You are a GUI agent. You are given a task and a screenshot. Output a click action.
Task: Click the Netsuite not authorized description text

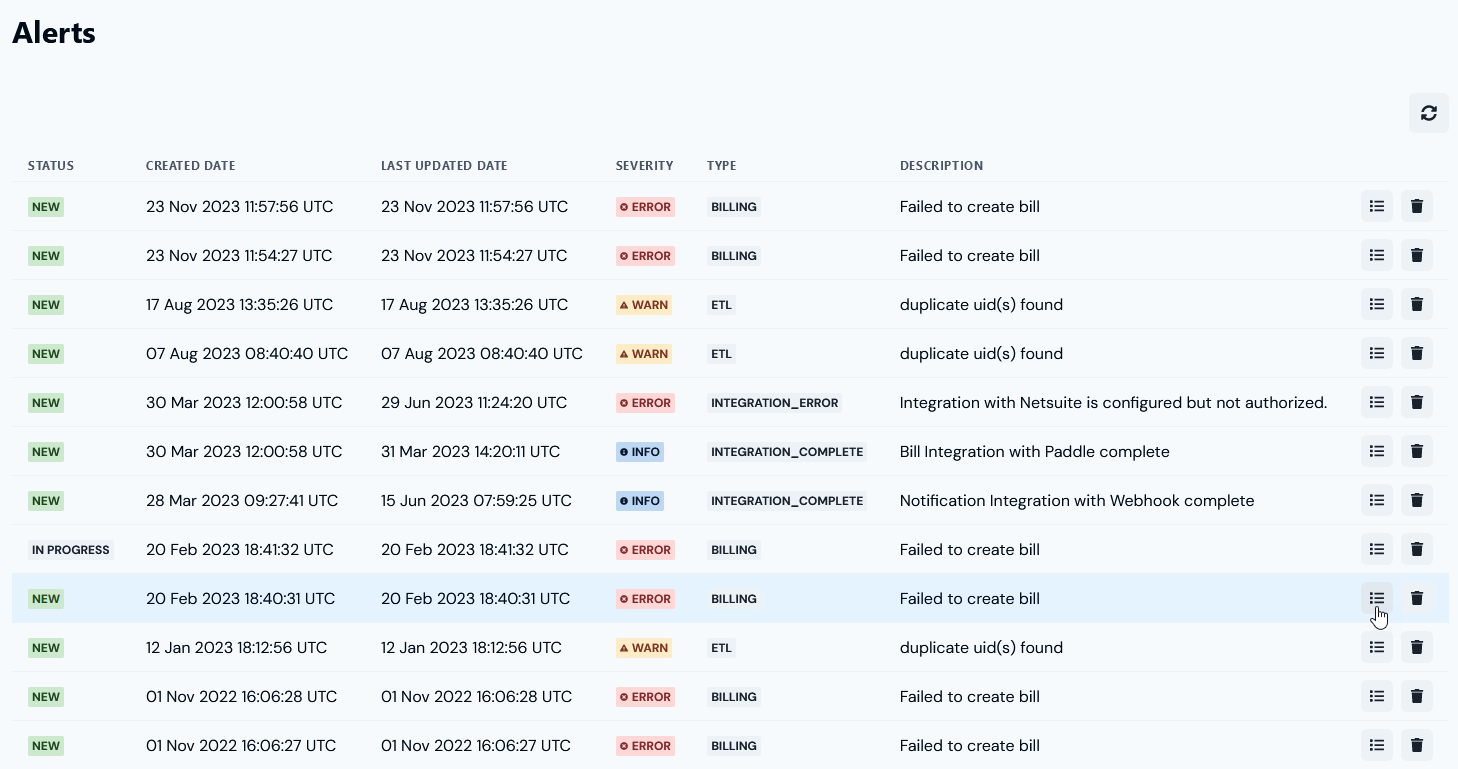[x=1113, y=403]
